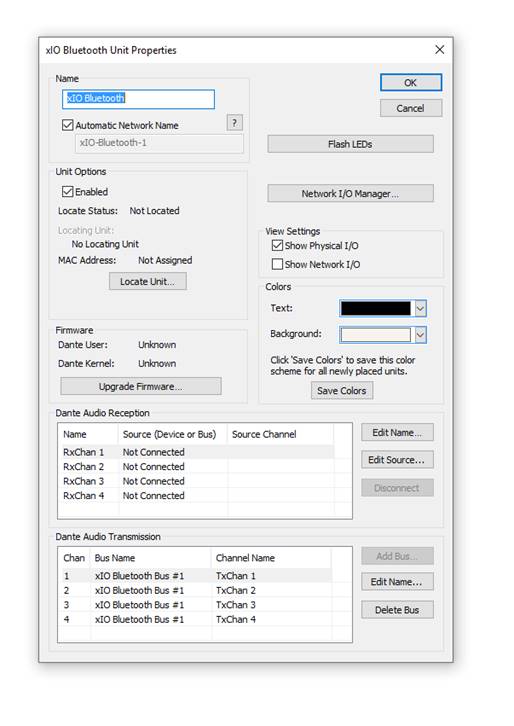
Task: Select the RxChan 2 row
Action: pos(198,467)
